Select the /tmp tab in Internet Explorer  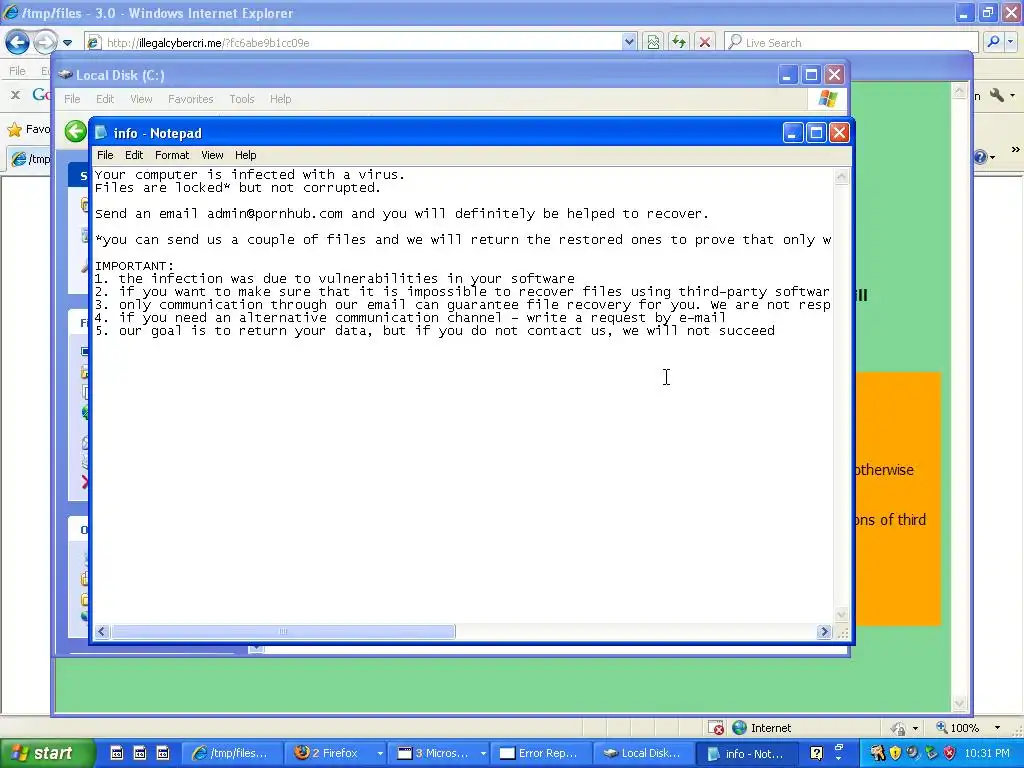[30, 159]
